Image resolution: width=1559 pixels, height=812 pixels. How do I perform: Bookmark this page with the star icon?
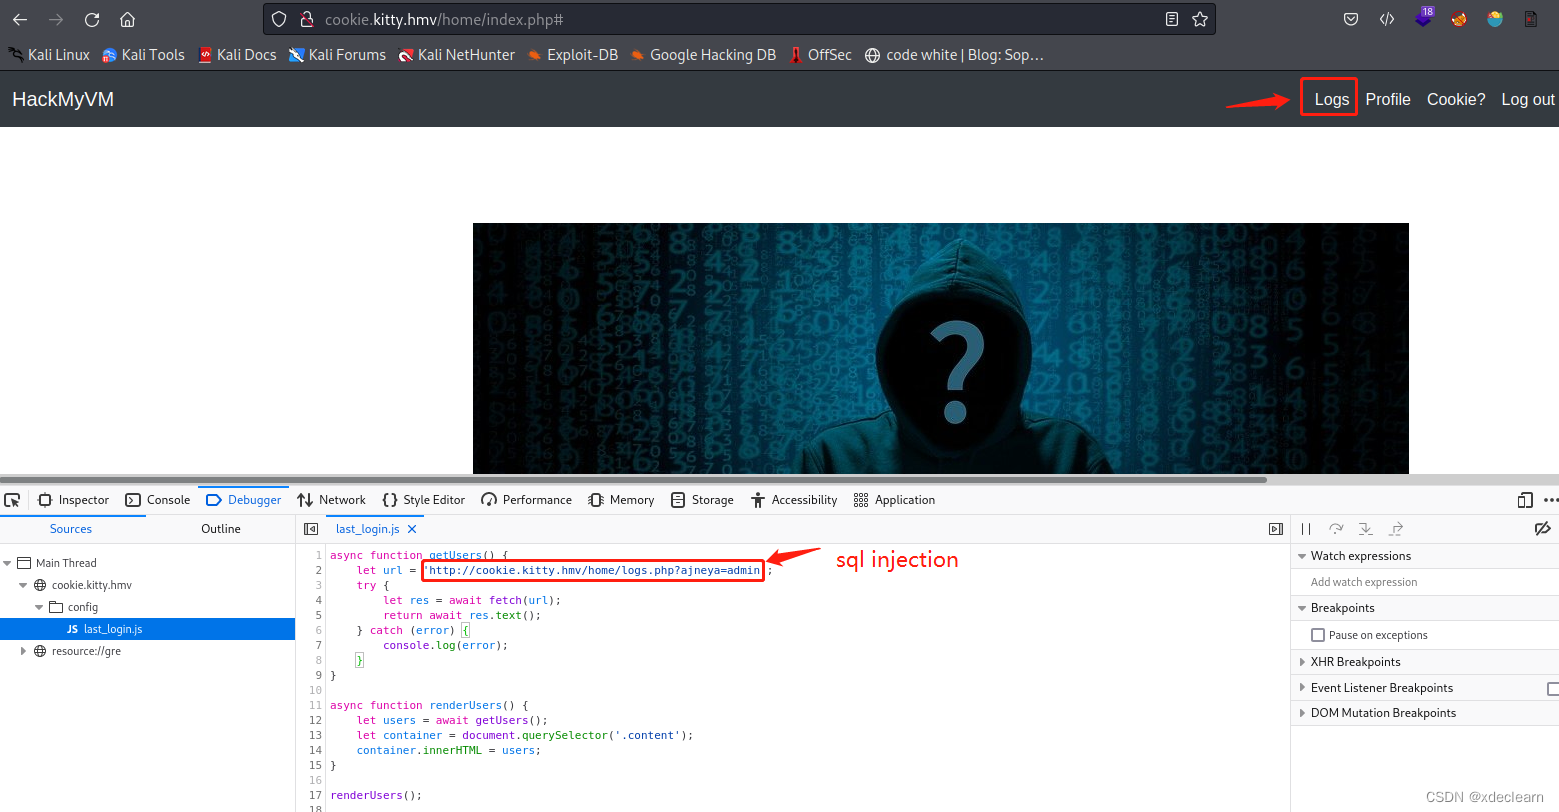coord(1200,19)
